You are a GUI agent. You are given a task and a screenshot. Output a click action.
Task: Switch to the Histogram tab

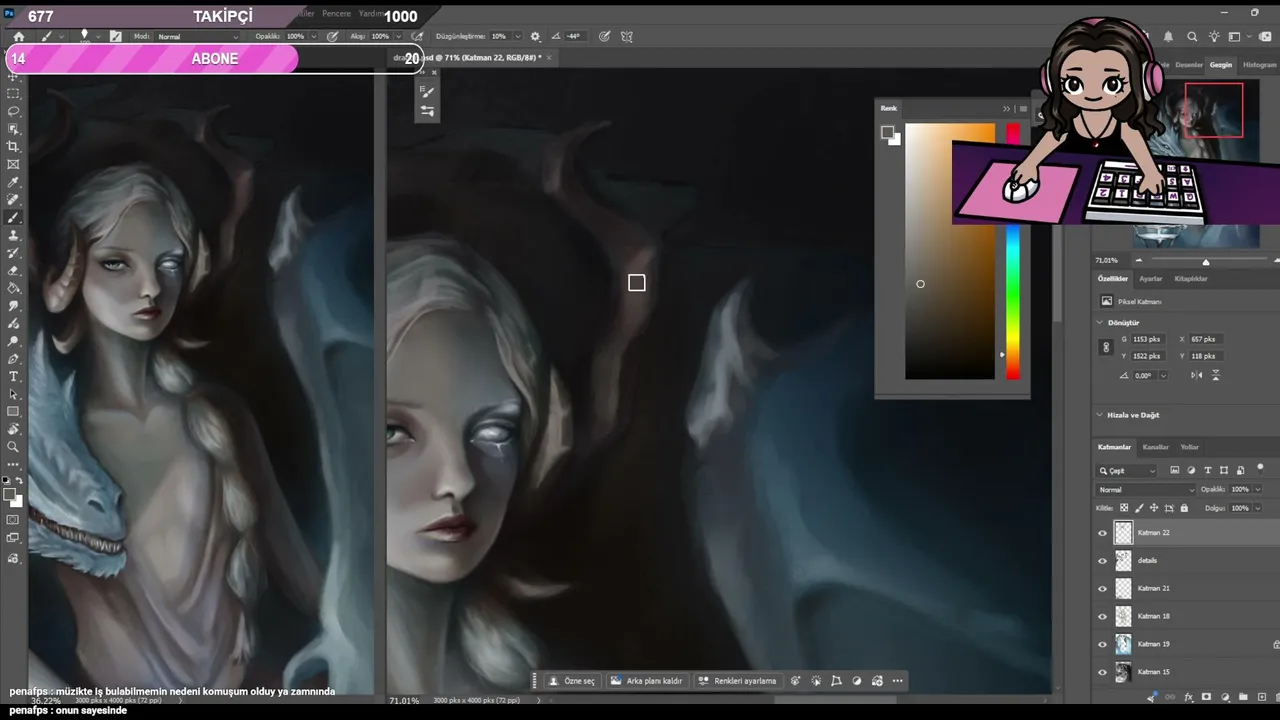coord(1259,65)
